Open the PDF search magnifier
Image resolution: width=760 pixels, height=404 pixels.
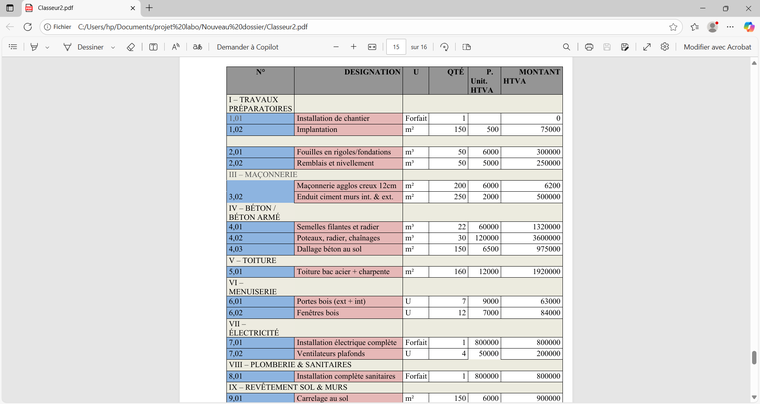pyautogui.click(x=566, y=47)
